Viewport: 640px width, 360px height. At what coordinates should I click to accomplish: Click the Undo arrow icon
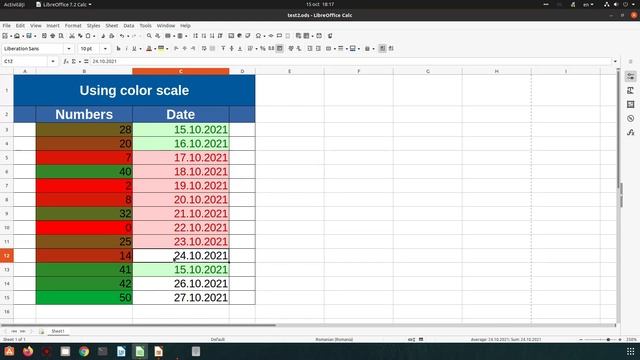pos(122,36)
